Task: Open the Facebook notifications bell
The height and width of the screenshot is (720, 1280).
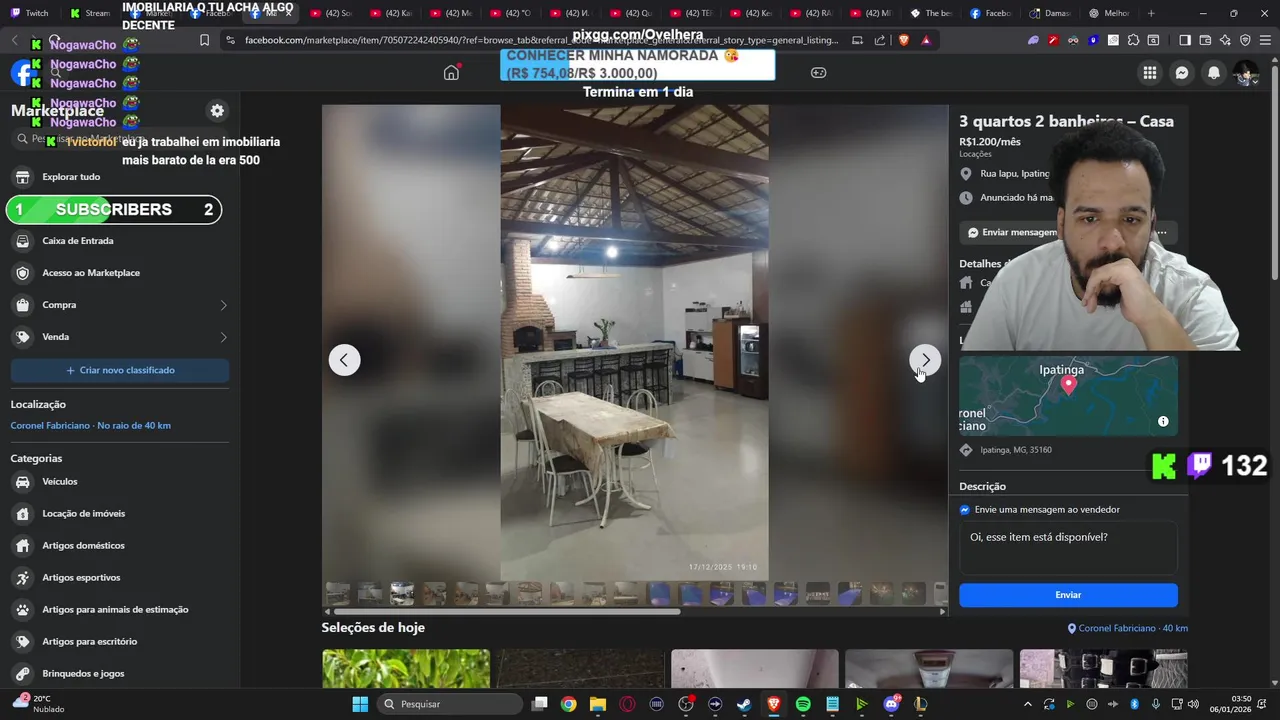Action: pyautogui.click(x=1214, y=73)
